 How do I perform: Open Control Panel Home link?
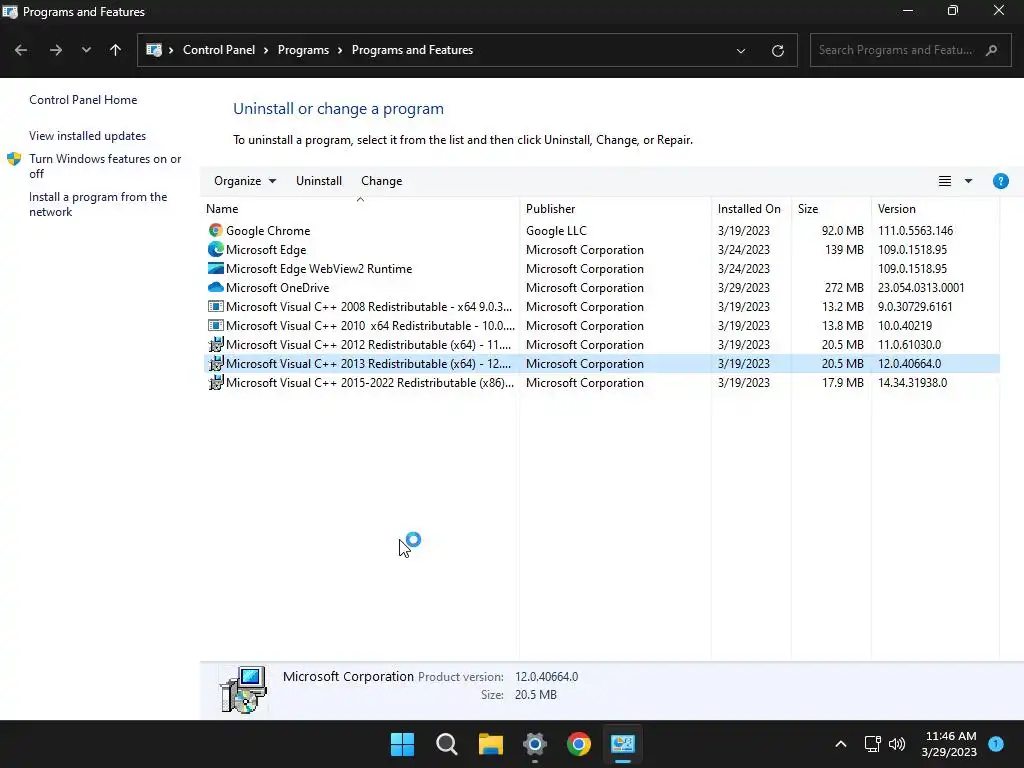tap(83, 100)
